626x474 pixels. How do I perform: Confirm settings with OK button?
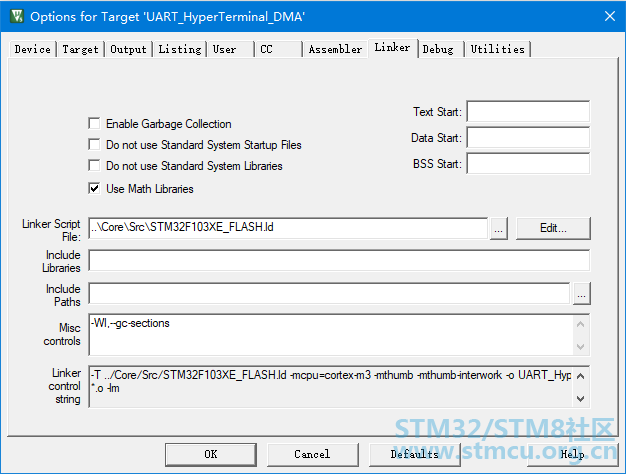(211, 454)
